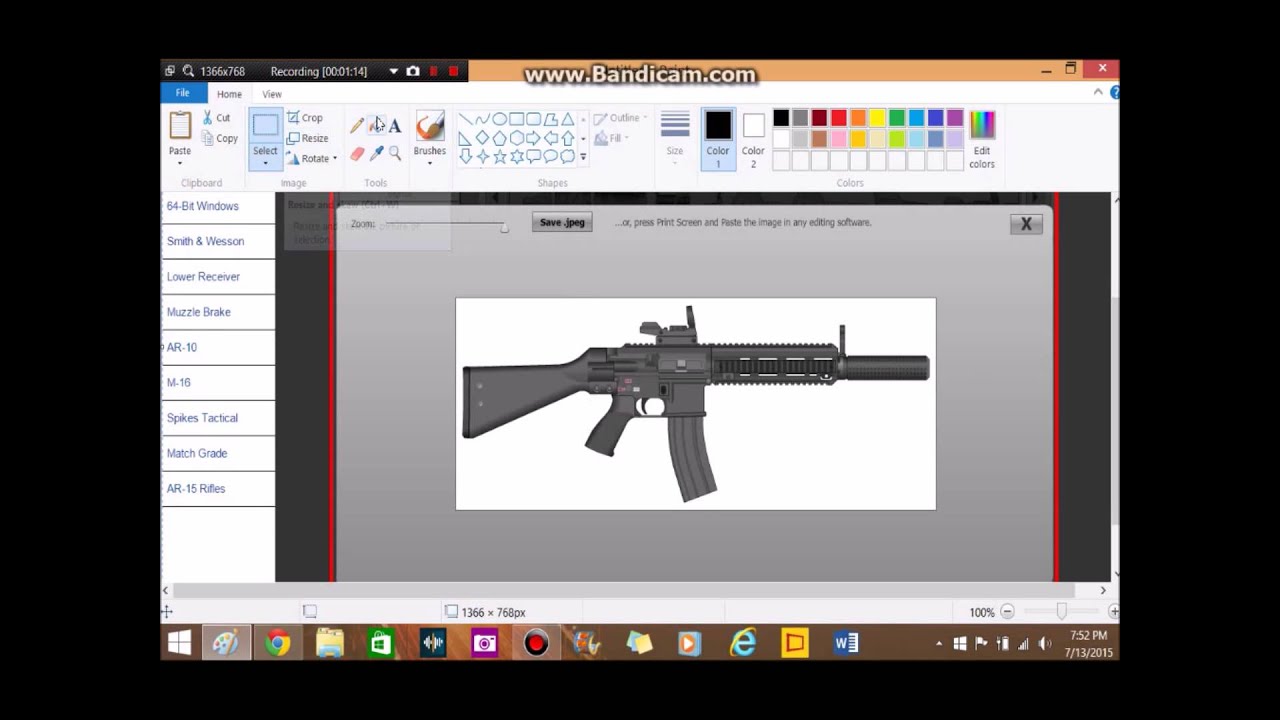Open the AR-15 Rifles link
This screenshot has width=1280, height=720.
tap(196, 489)
